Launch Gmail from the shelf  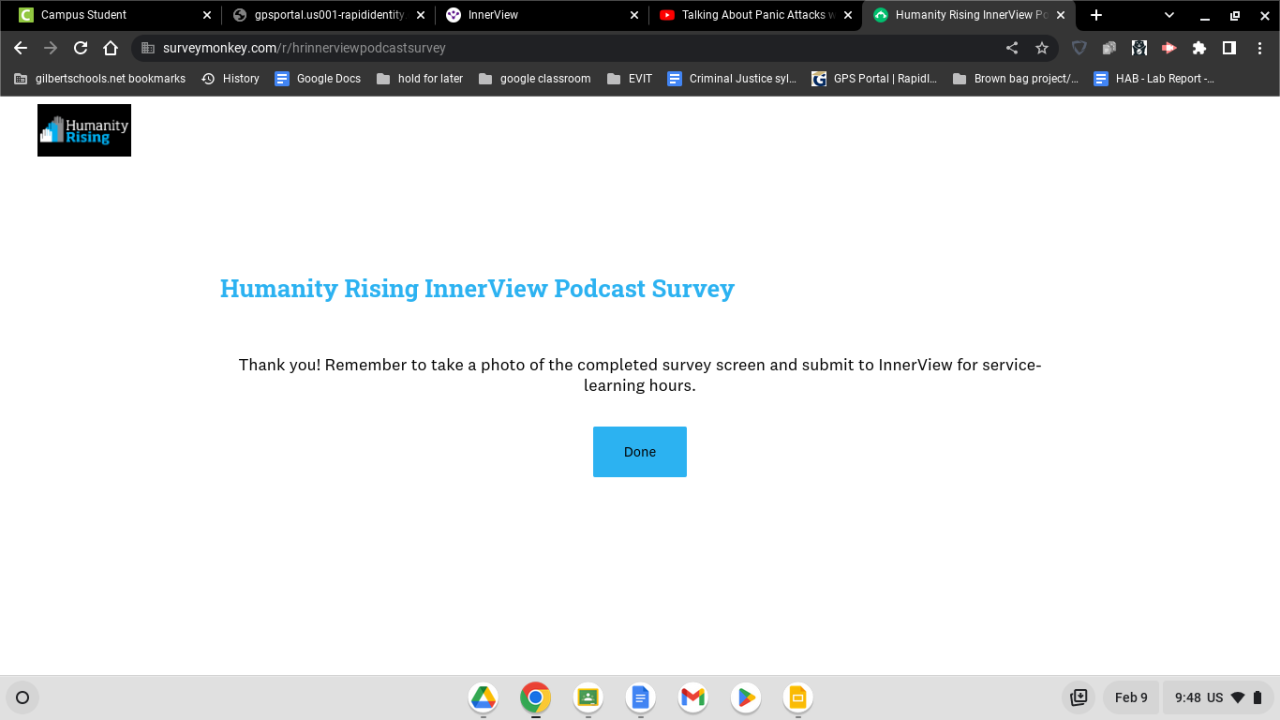click(x=693, y=698)
